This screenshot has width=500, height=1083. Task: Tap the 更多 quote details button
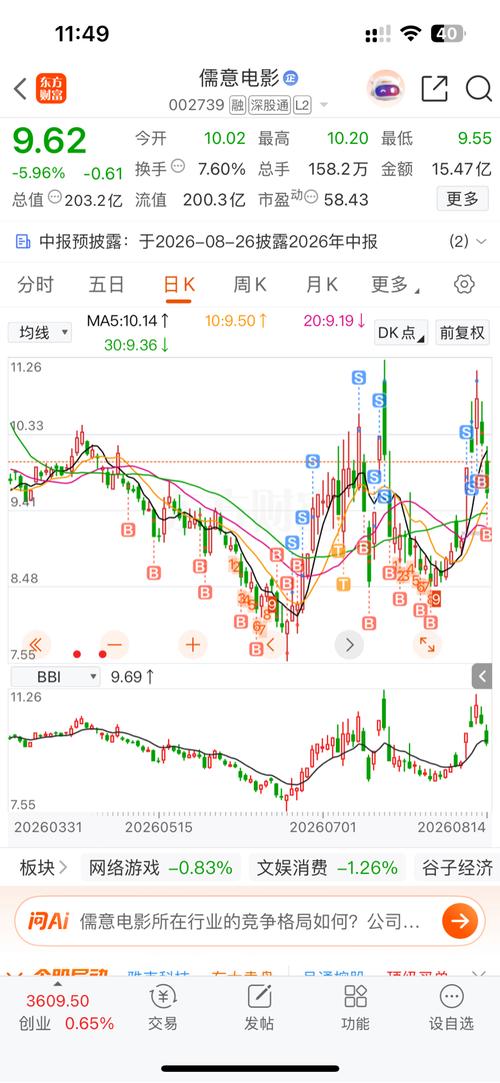[x=463, y=199]
